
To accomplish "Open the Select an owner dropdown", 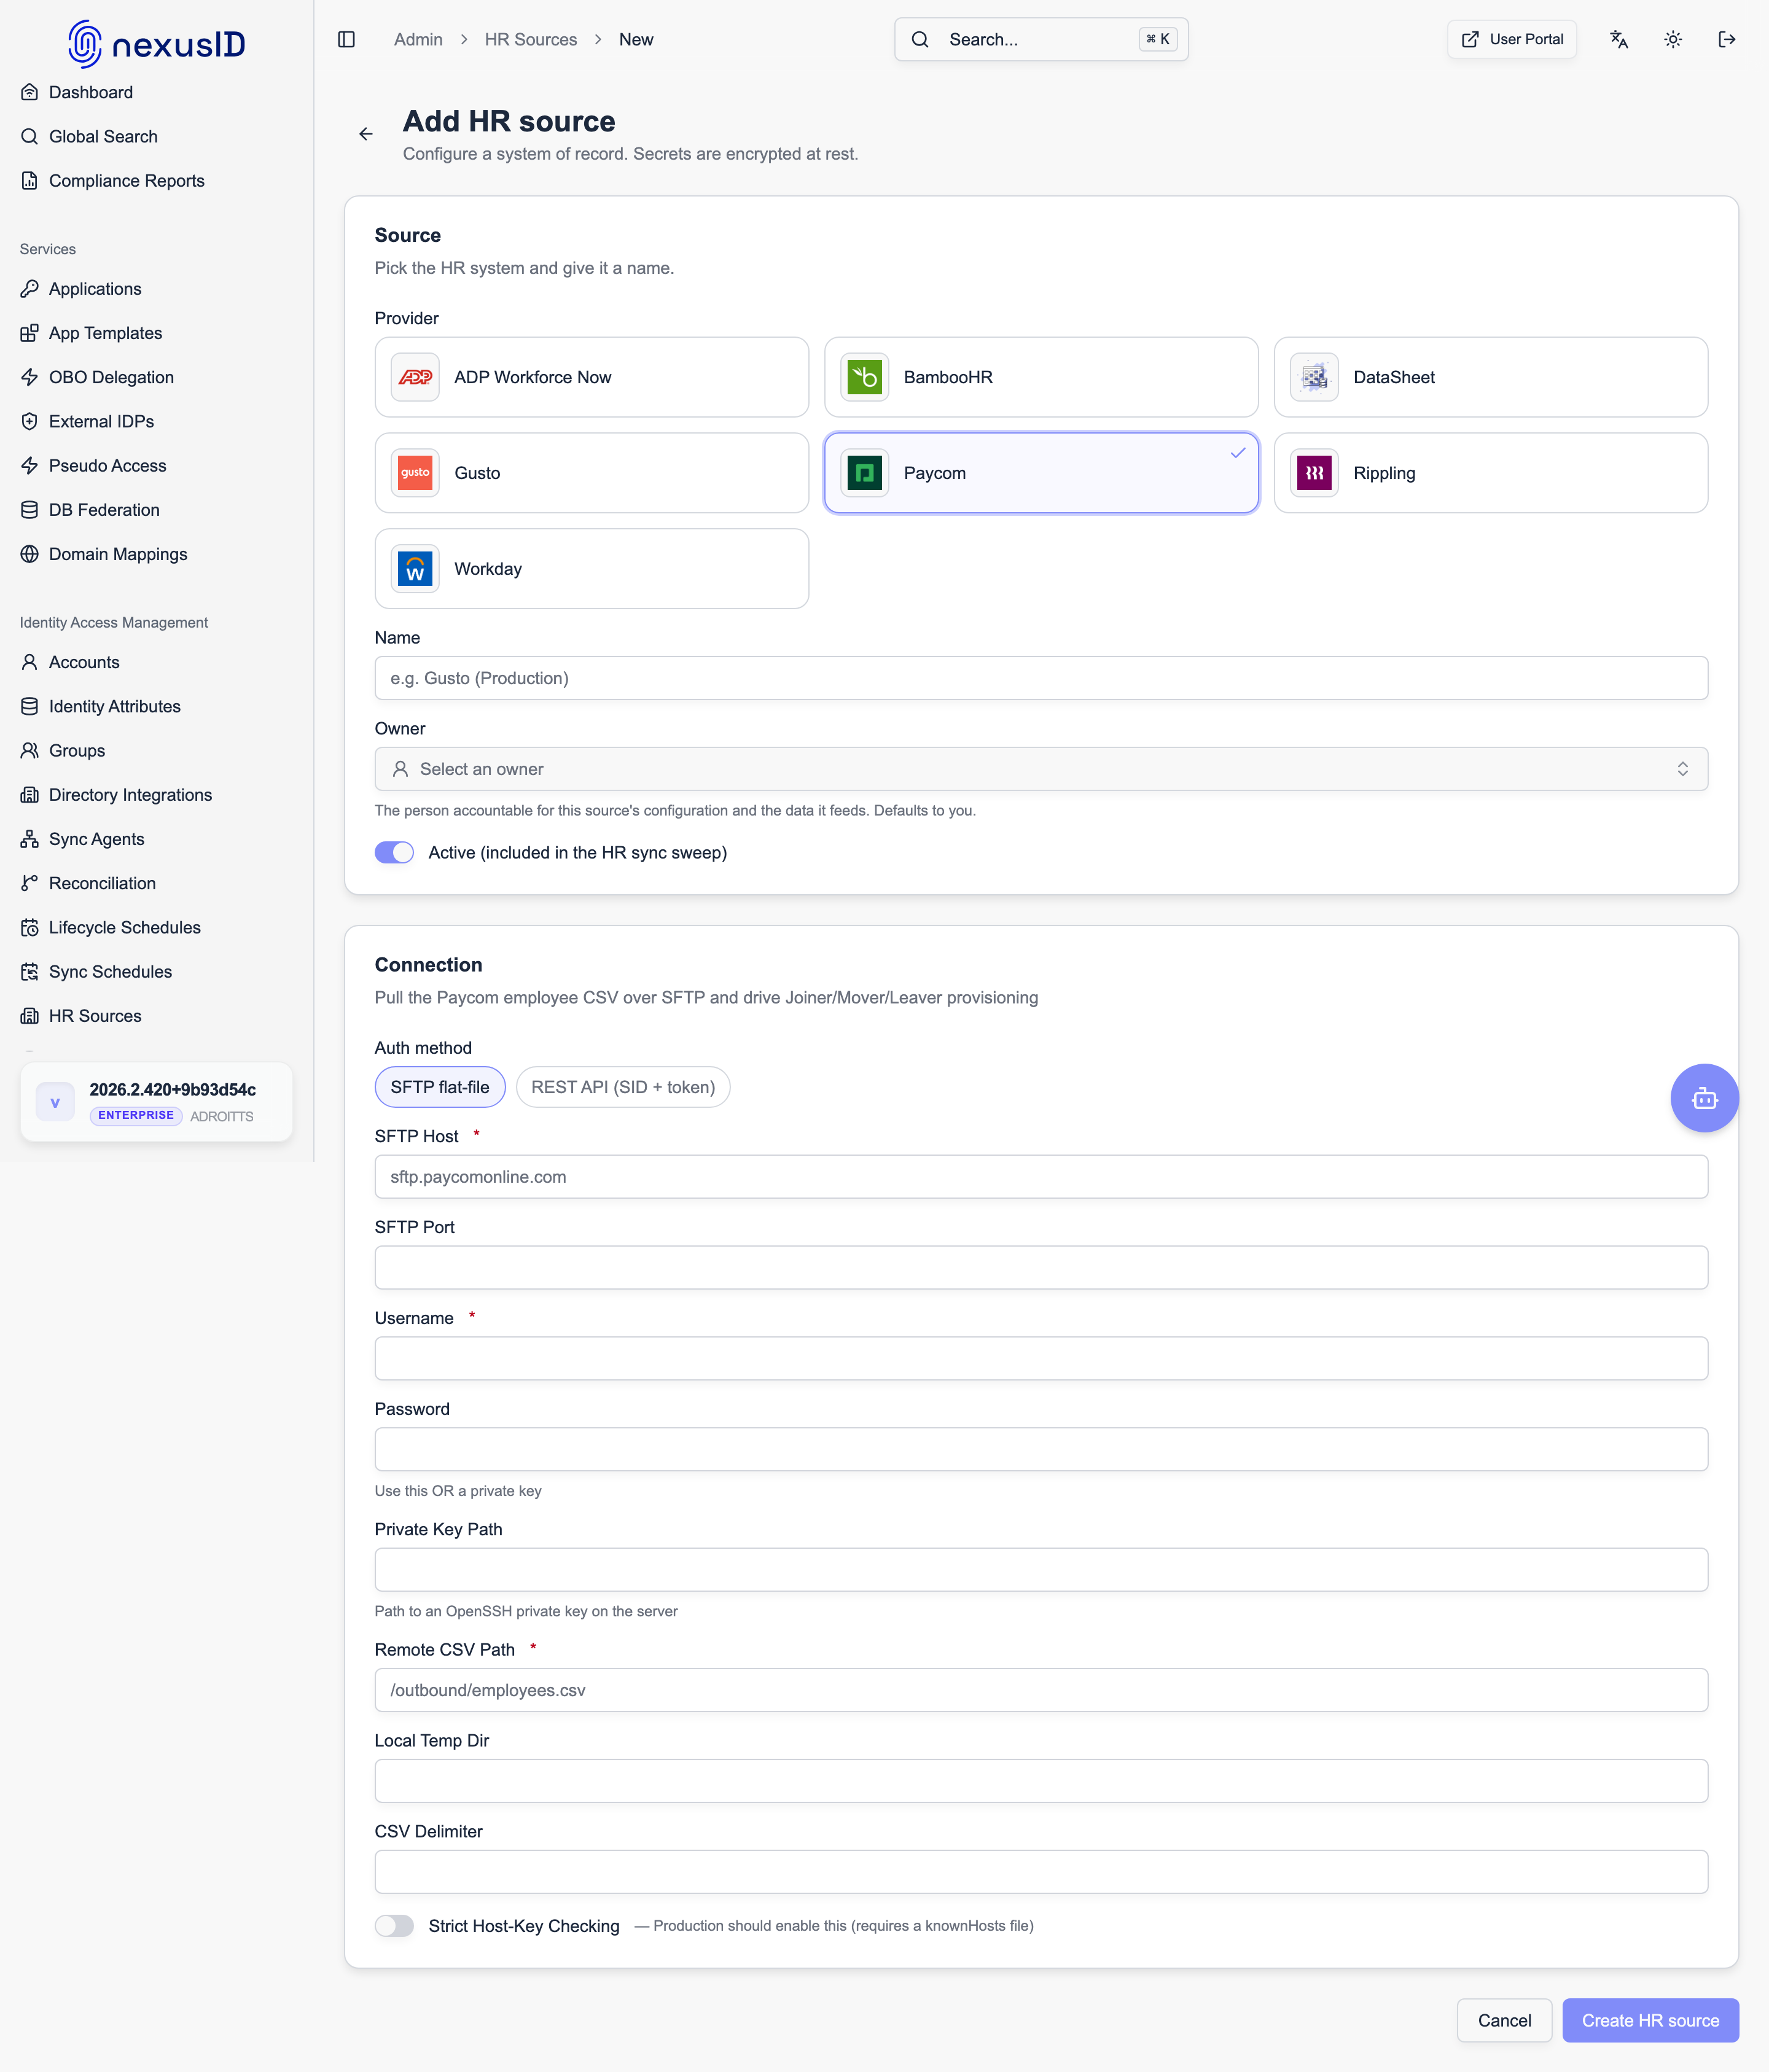I will 1041,769.
